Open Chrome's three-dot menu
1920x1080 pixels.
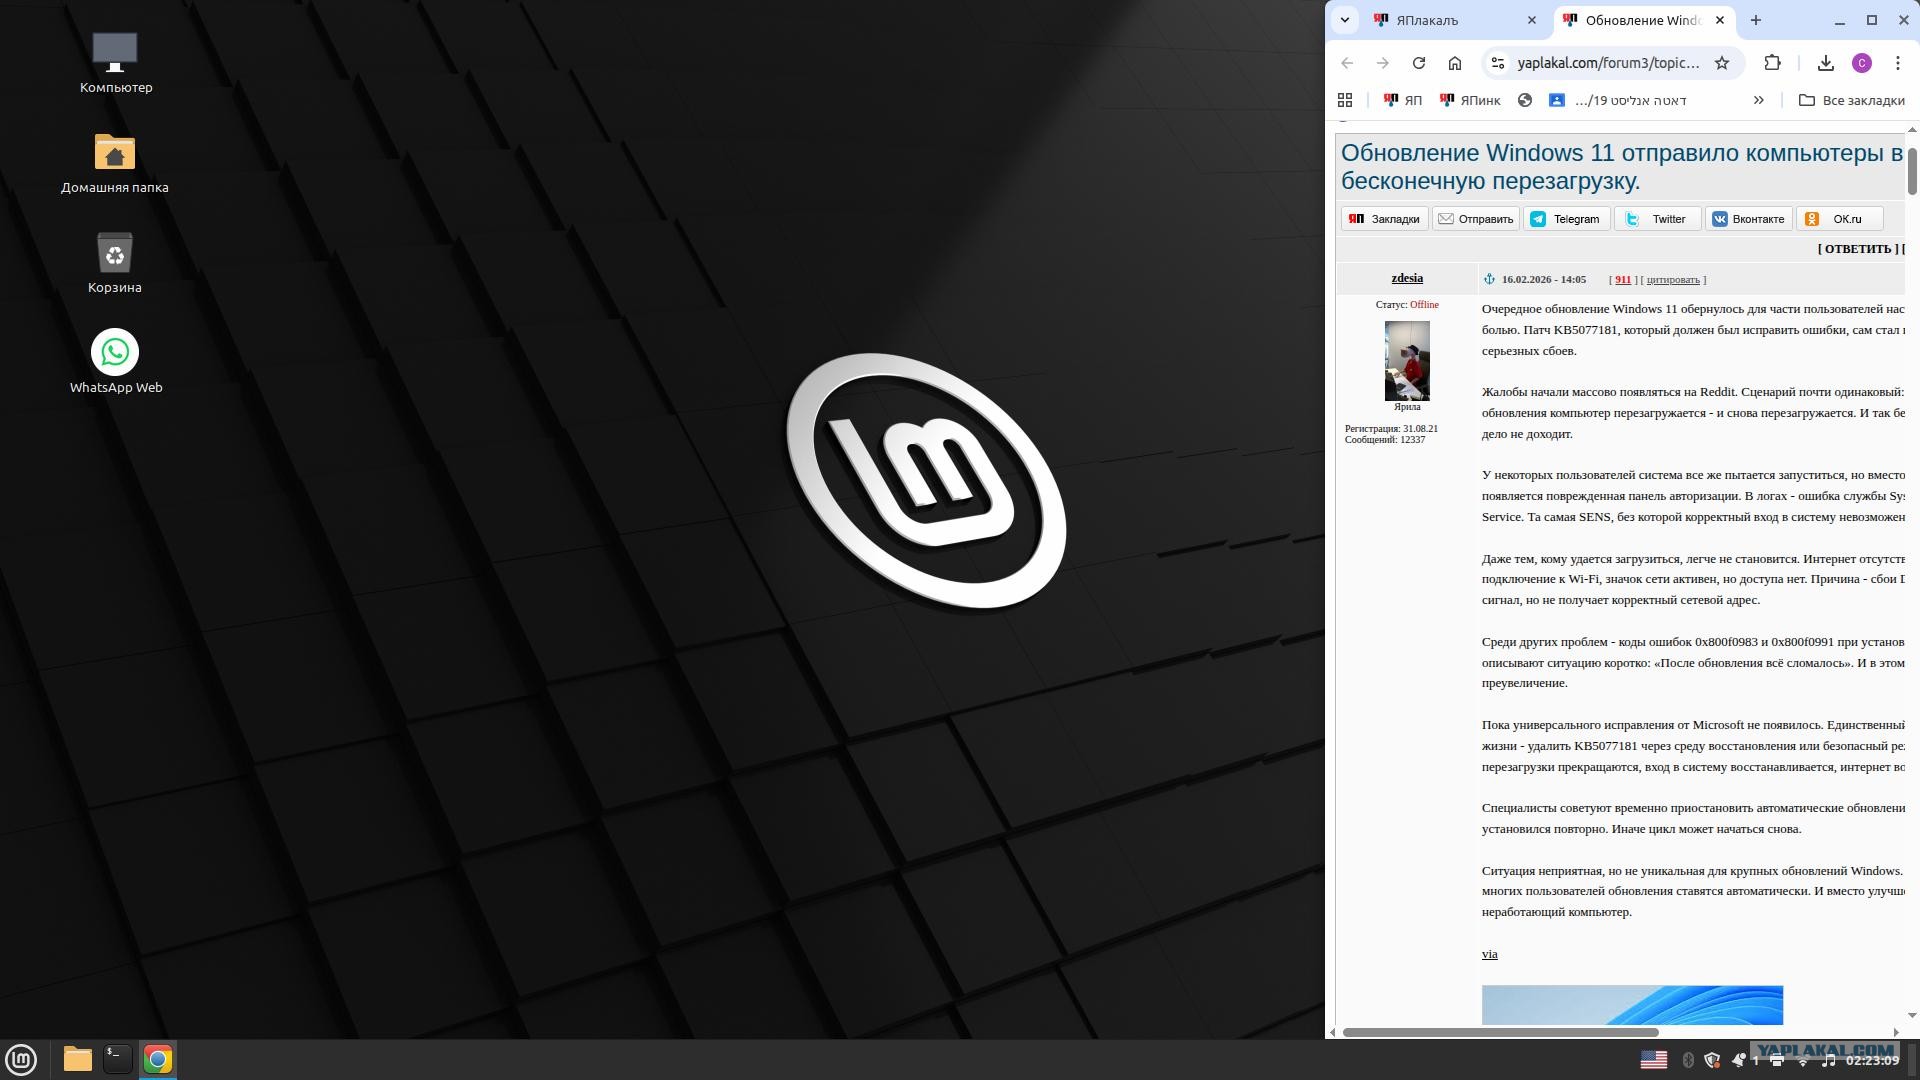click(x=1898, y=63)
